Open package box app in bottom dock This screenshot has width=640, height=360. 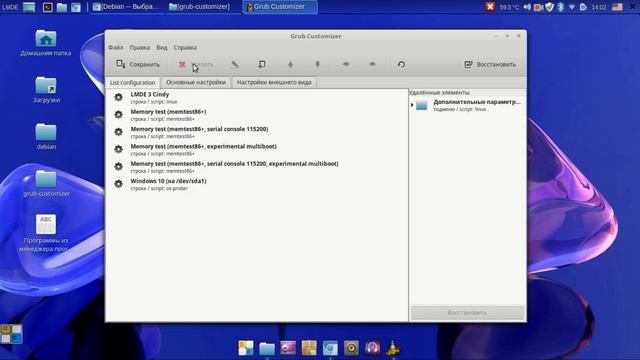309,348
